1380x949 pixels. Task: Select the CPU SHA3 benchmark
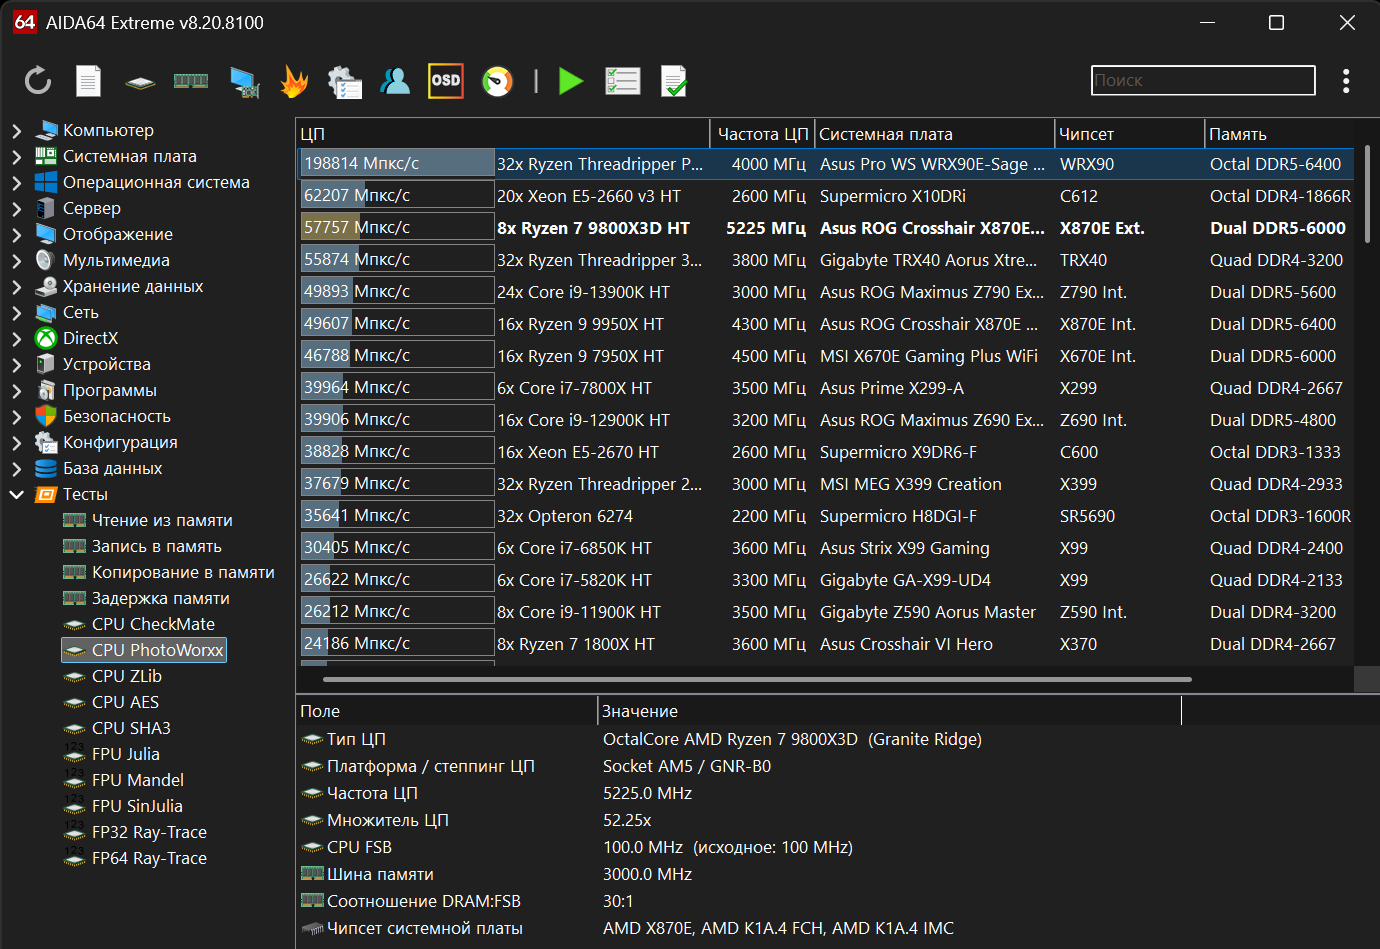[131, 728]
